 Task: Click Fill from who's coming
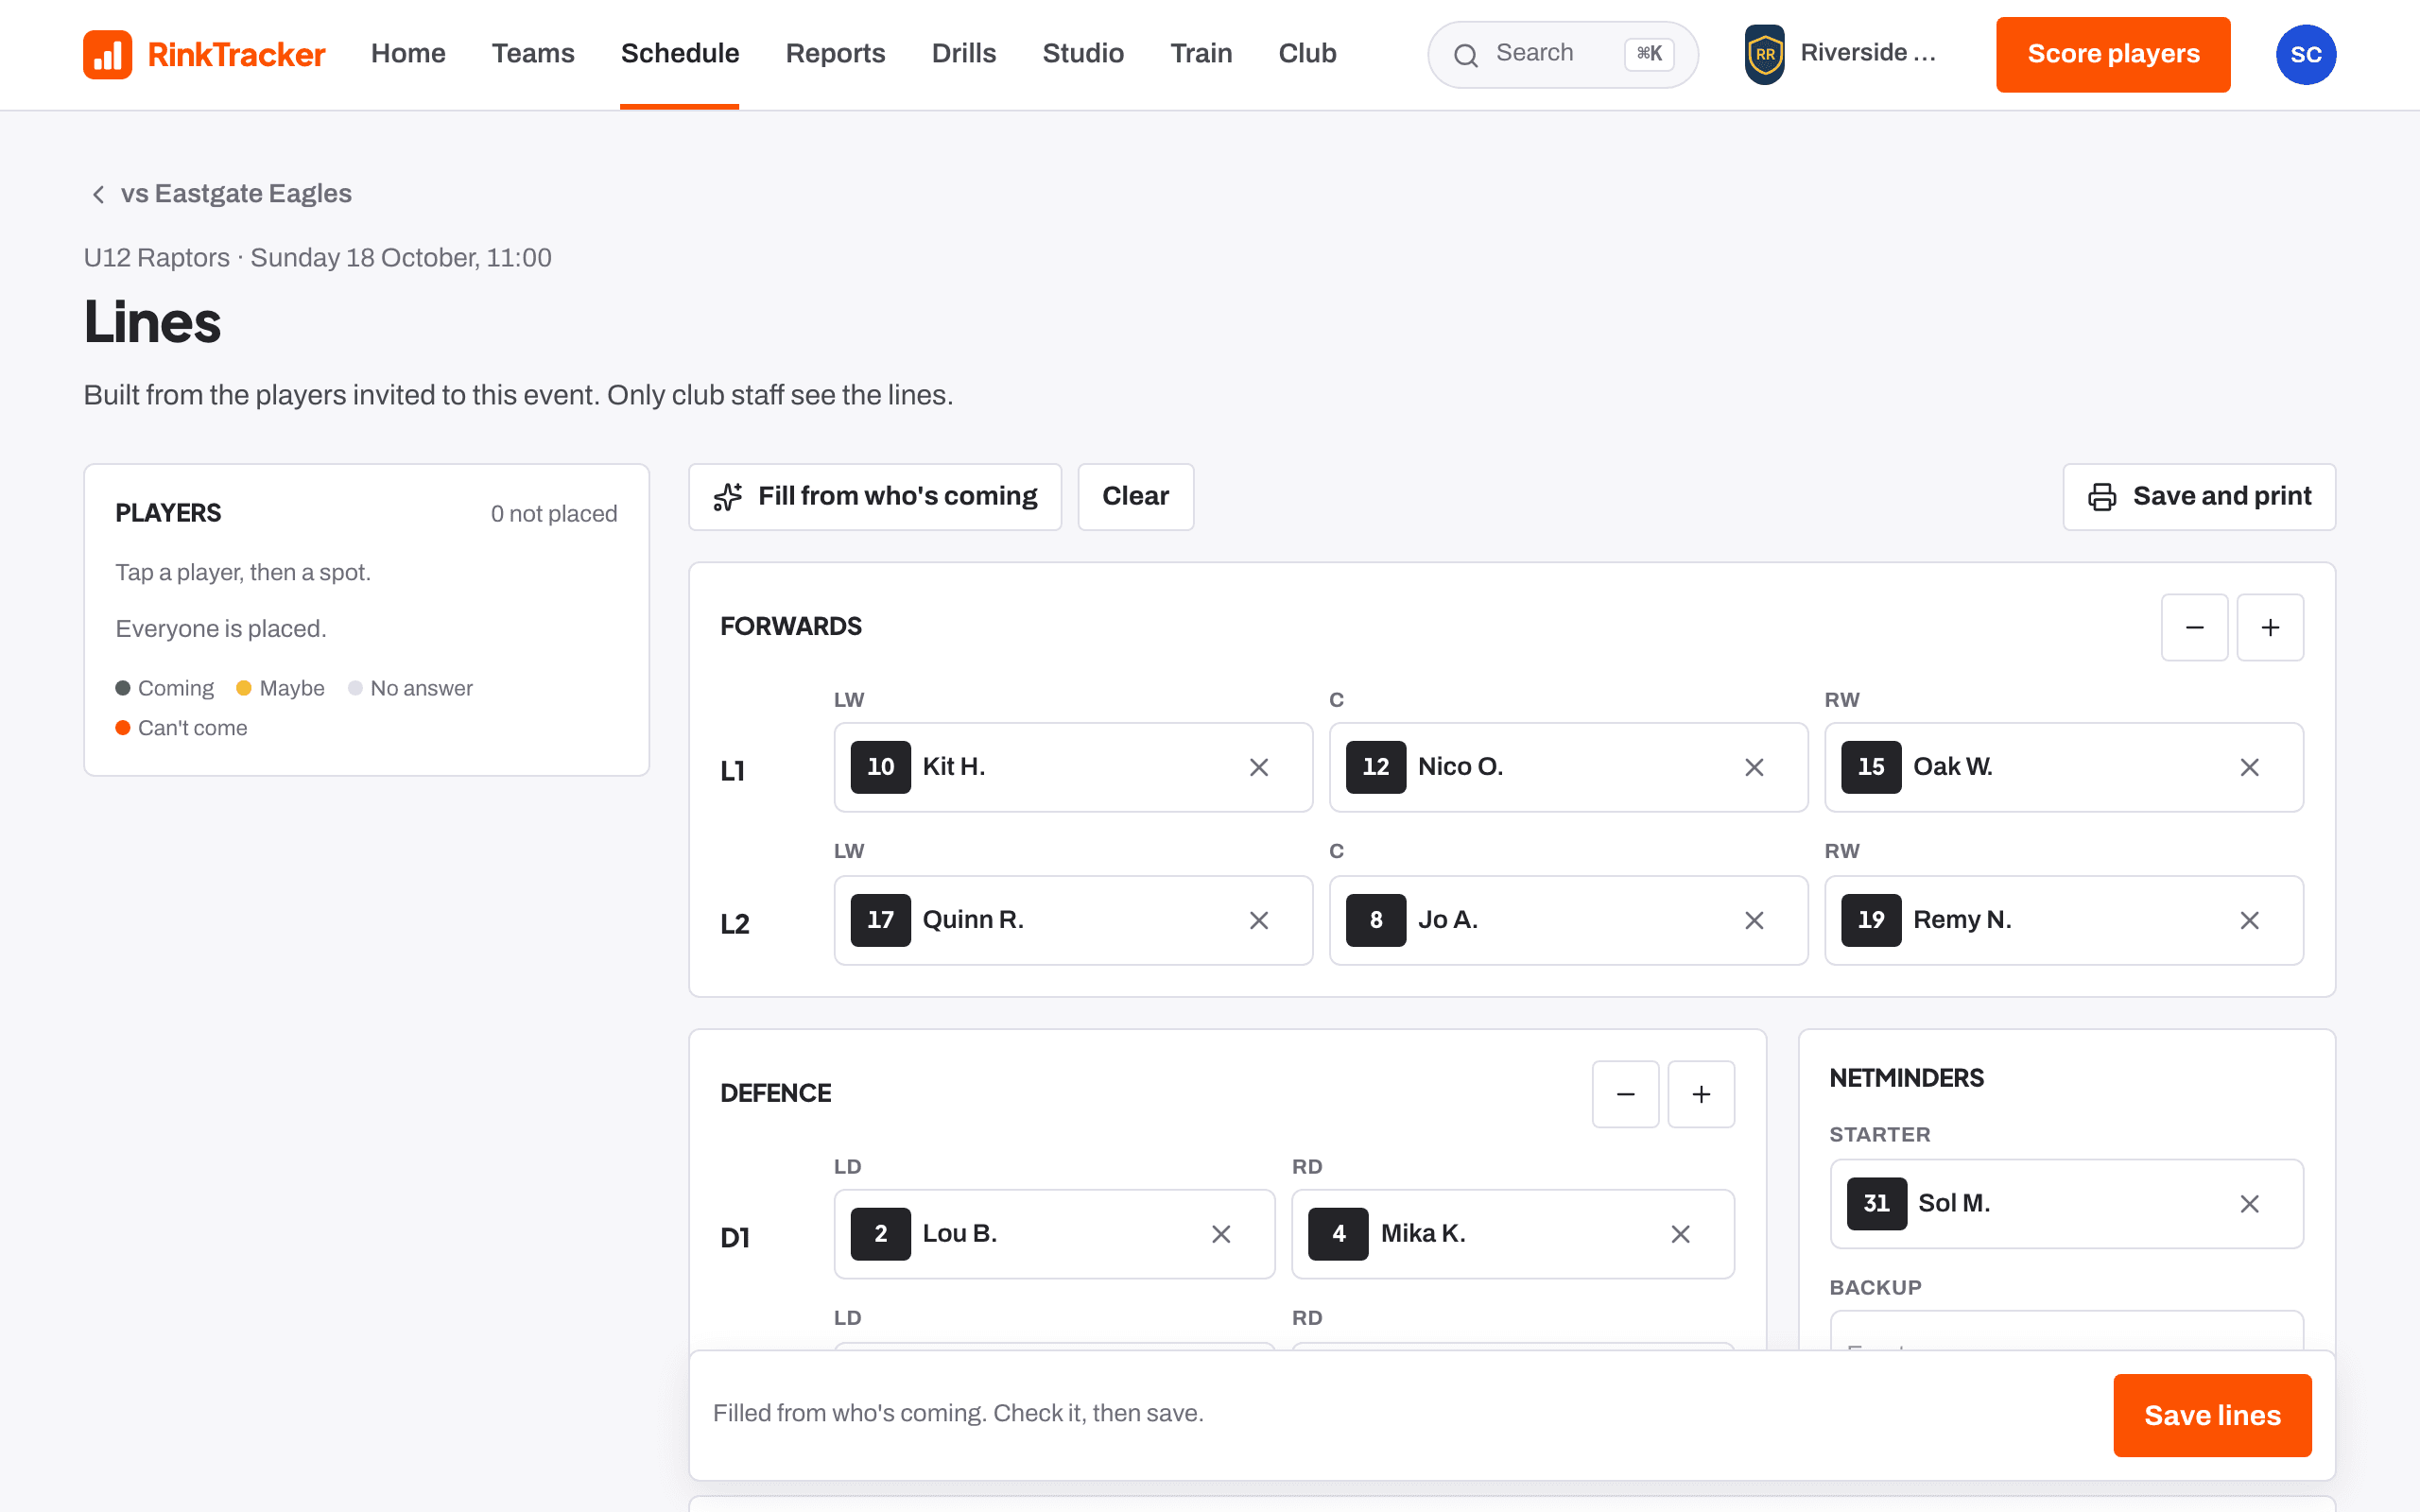tap(875, 497)
